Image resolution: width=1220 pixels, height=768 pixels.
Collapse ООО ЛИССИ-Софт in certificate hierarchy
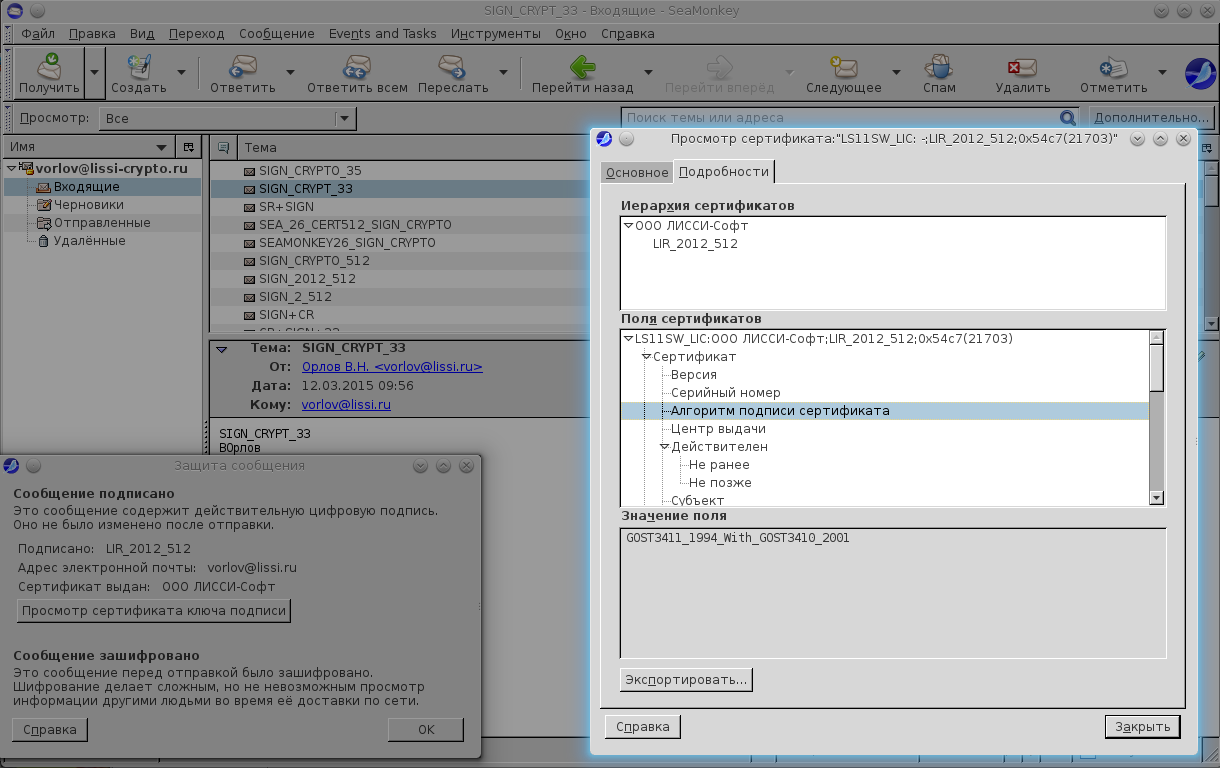click(x=628, y=226)
